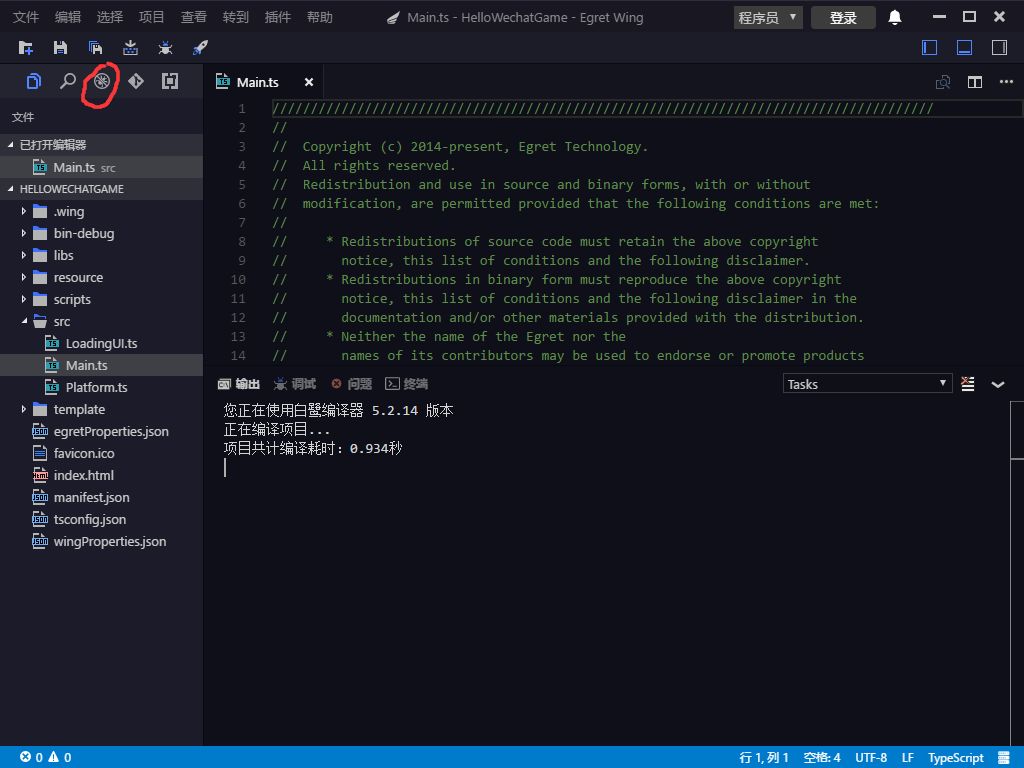Expand the scripts folder
This screenshot has width=1024, height=768.
[x=24, y=299]
